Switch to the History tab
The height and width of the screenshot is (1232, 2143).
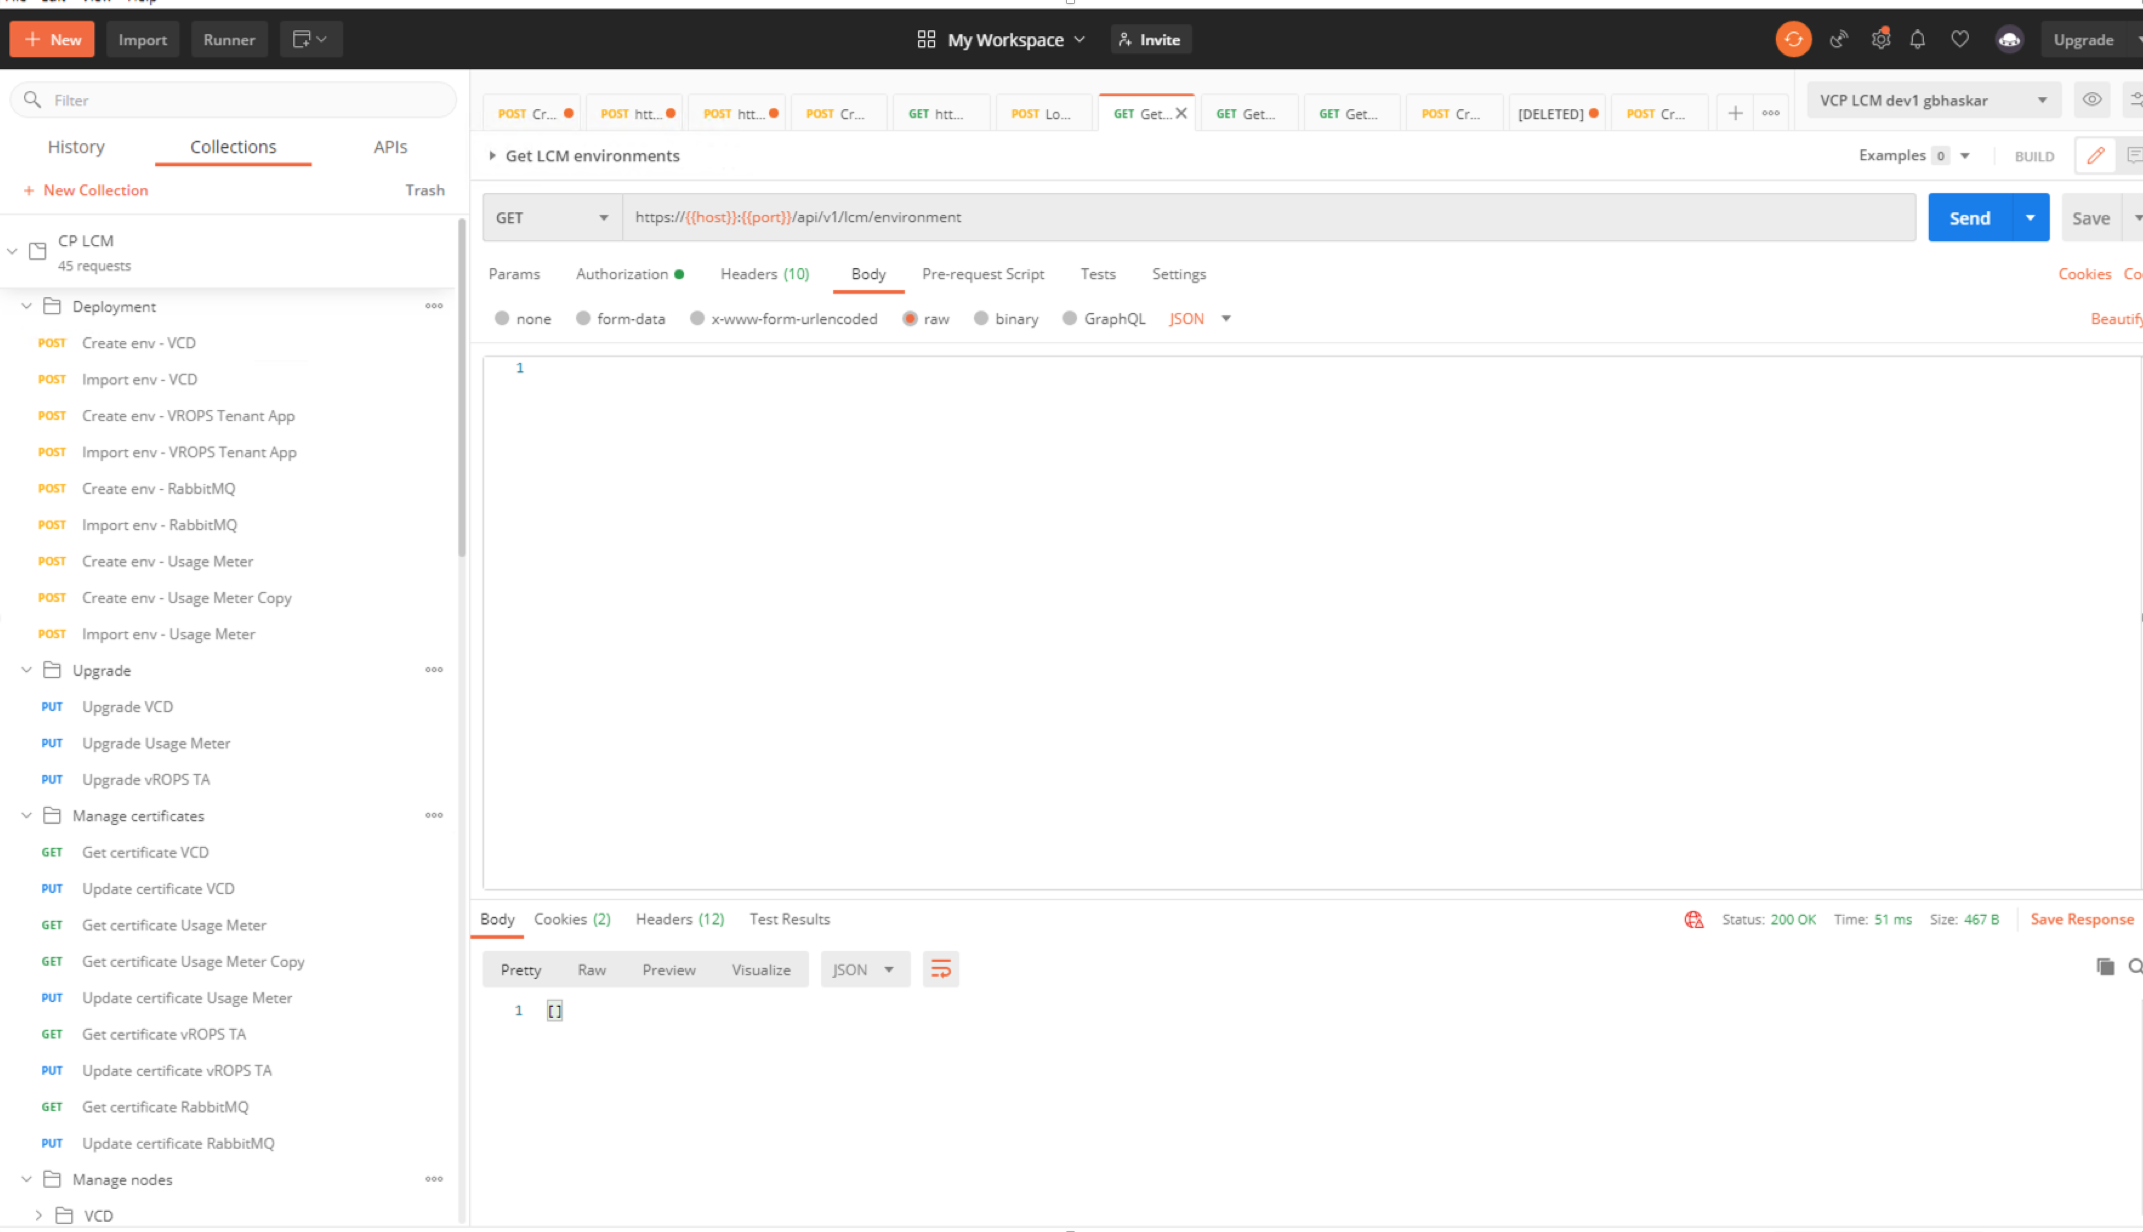point(76,147)
